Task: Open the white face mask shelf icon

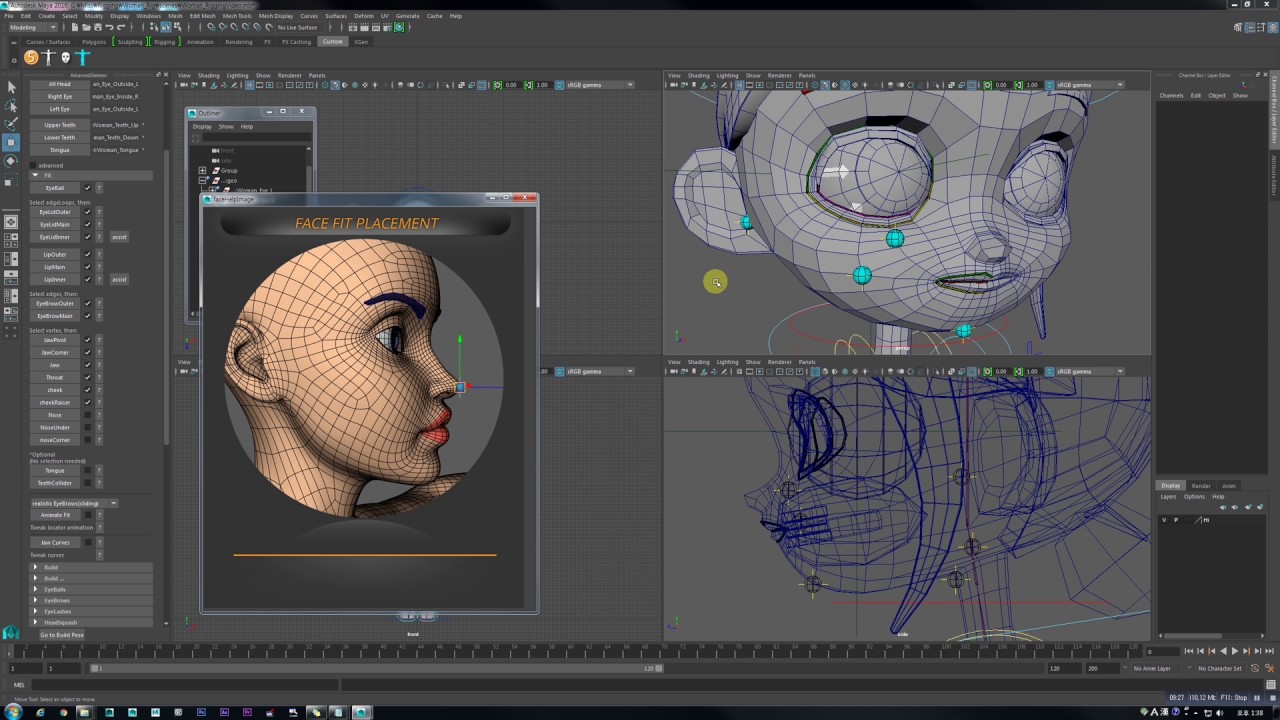Action: pyautogui.click(x=65, y=58)
